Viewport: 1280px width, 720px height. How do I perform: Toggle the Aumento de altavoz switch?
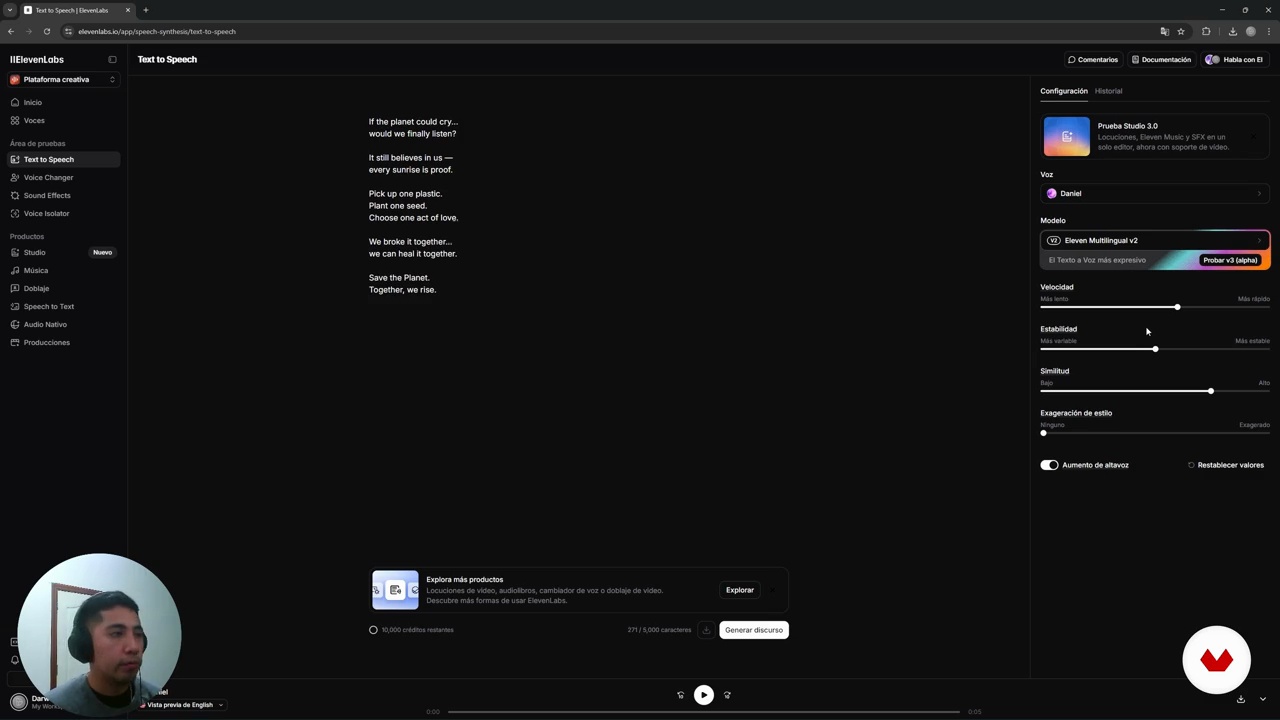[x=1049, y=465]
